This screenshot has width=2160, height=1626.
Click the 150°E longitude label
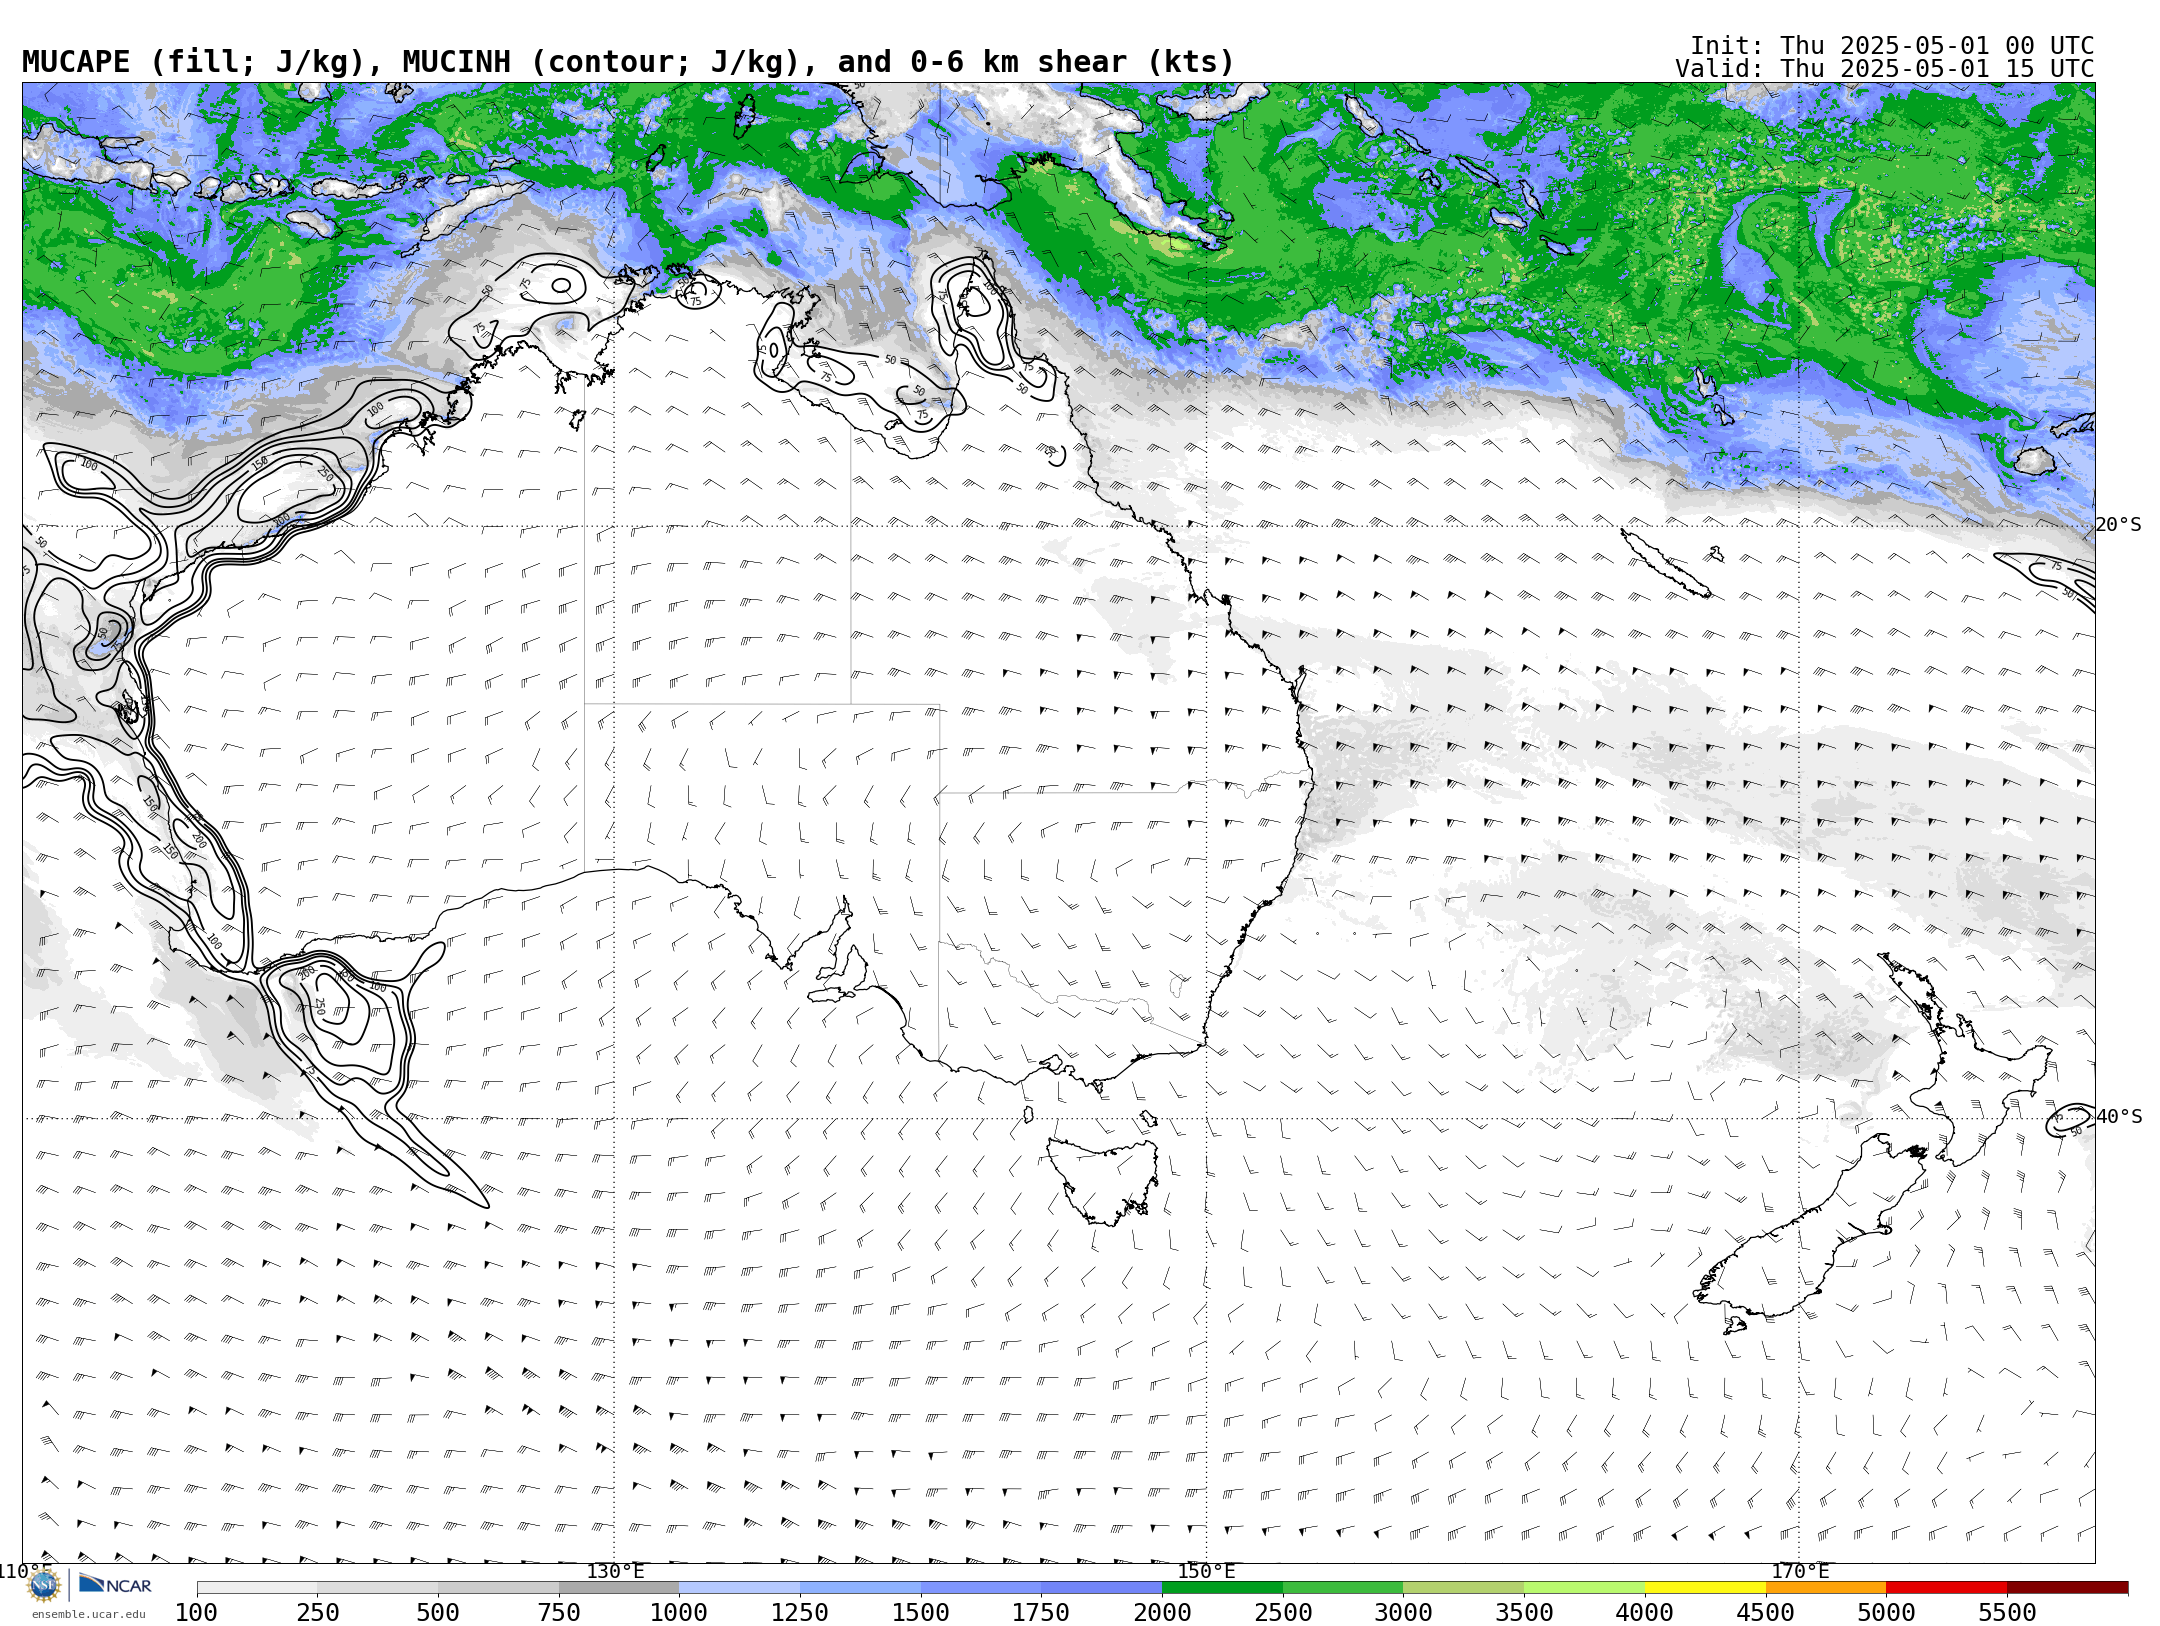(1206, 1571)
